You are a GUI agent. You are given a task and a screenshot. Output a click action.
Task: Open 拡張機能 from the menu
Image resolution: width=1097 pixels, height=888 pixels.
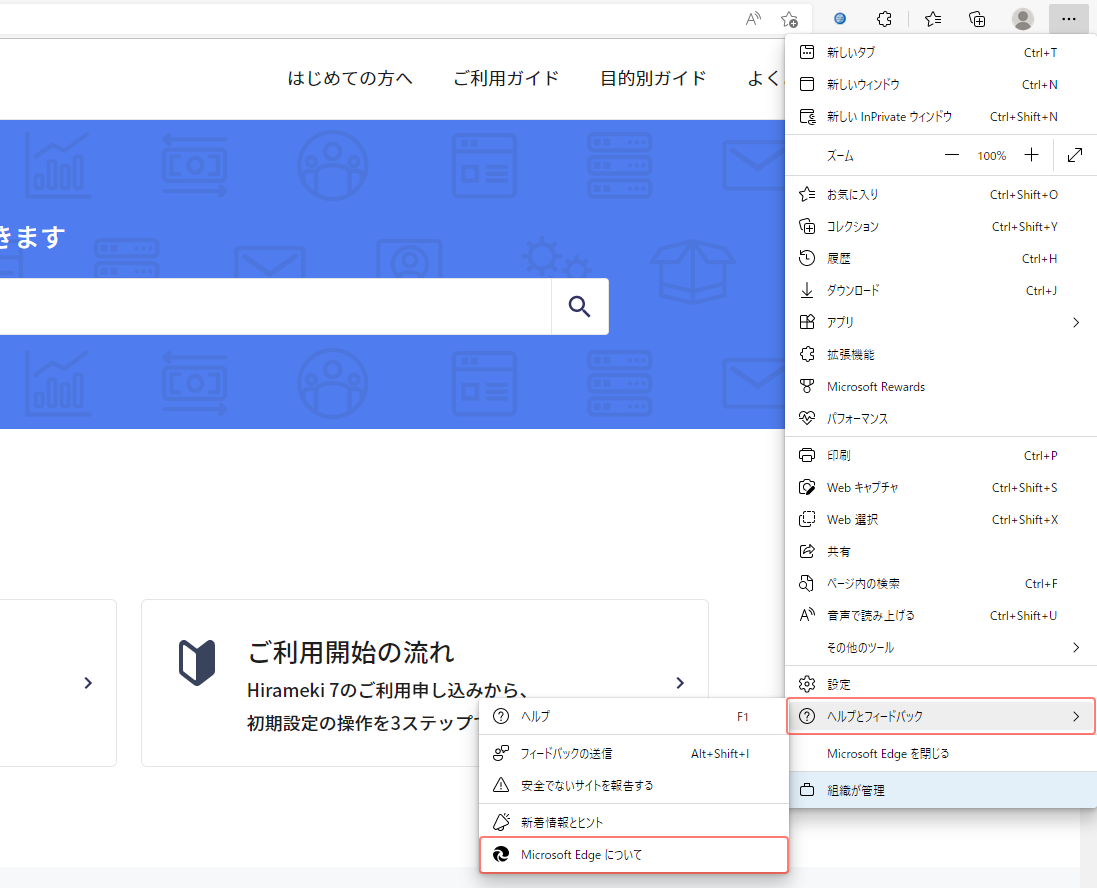point(941,355)
